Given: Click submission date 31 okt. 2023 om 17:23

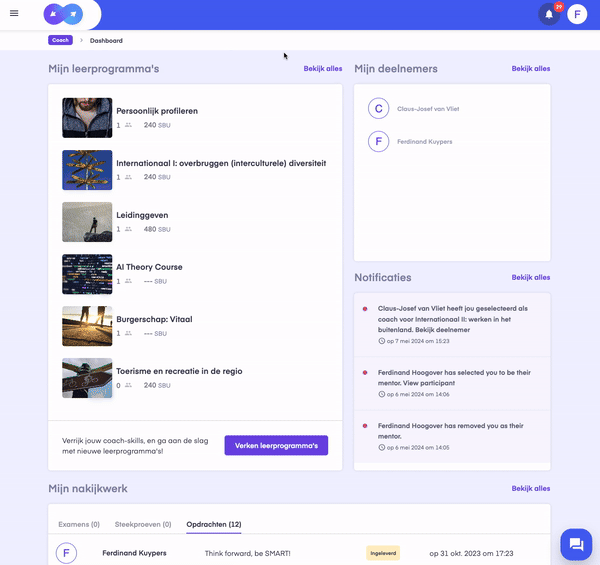Looking at the screenshot, I should [471, 553].
